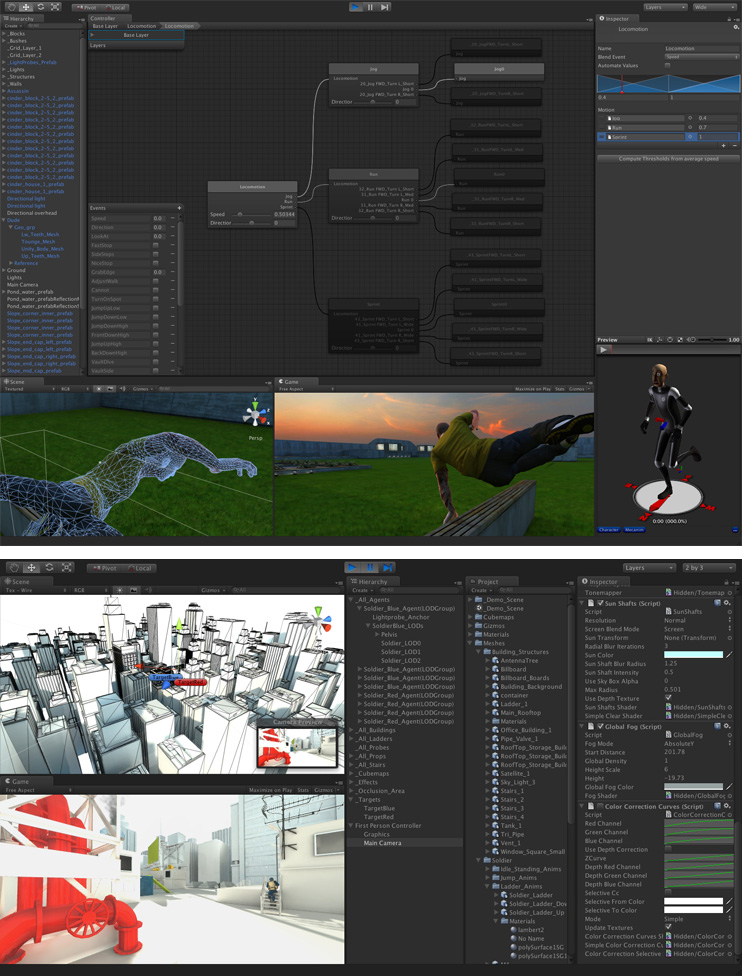This screenshot has height=976, width=742.
Task: Click the AntennaTree mesh asset icon
Action: point(495,661)
